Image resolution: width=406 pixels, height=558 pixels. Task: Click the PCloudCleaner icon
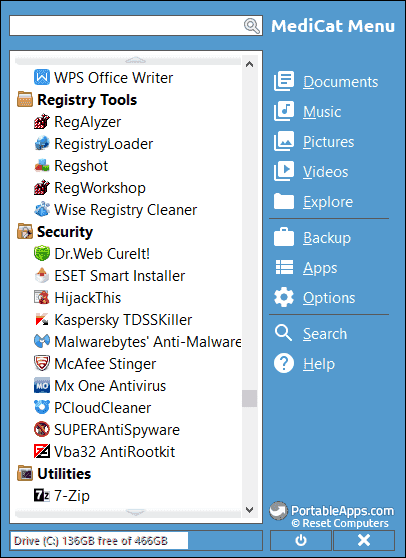pyautogui.click(x=42, y=407)
